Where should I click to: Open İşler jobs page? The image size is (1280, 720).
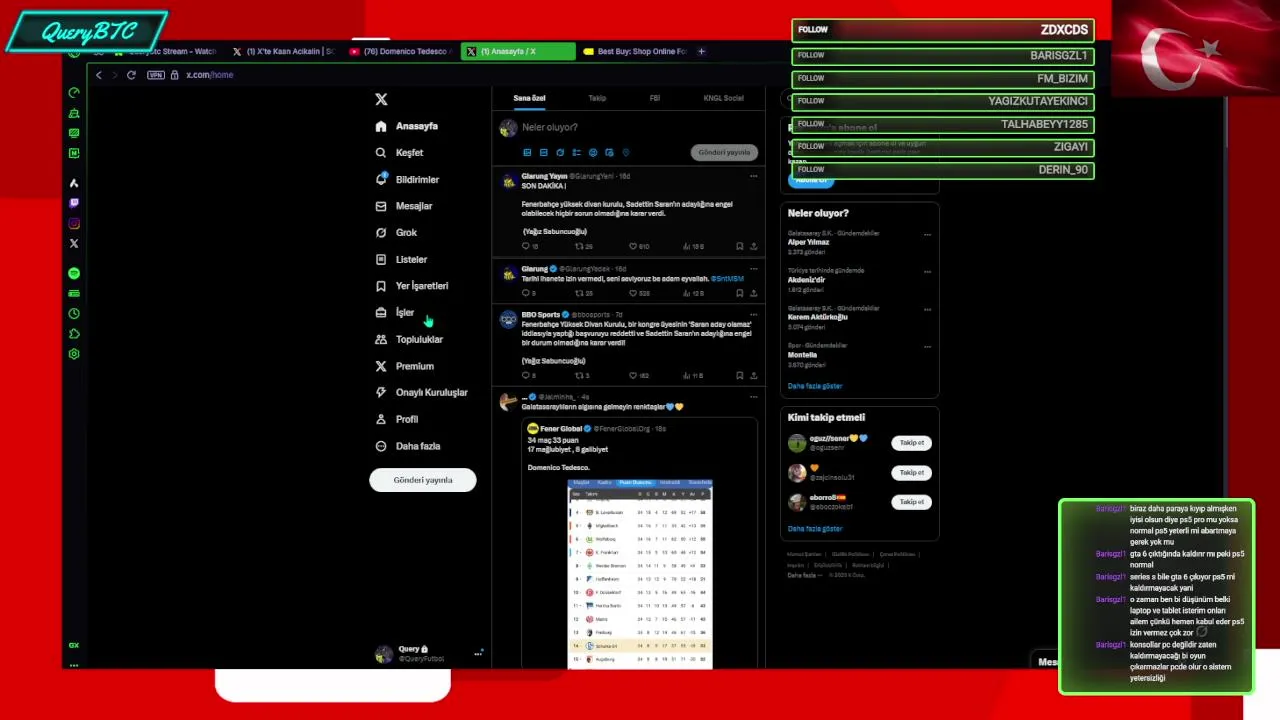[x=395, y=313]
